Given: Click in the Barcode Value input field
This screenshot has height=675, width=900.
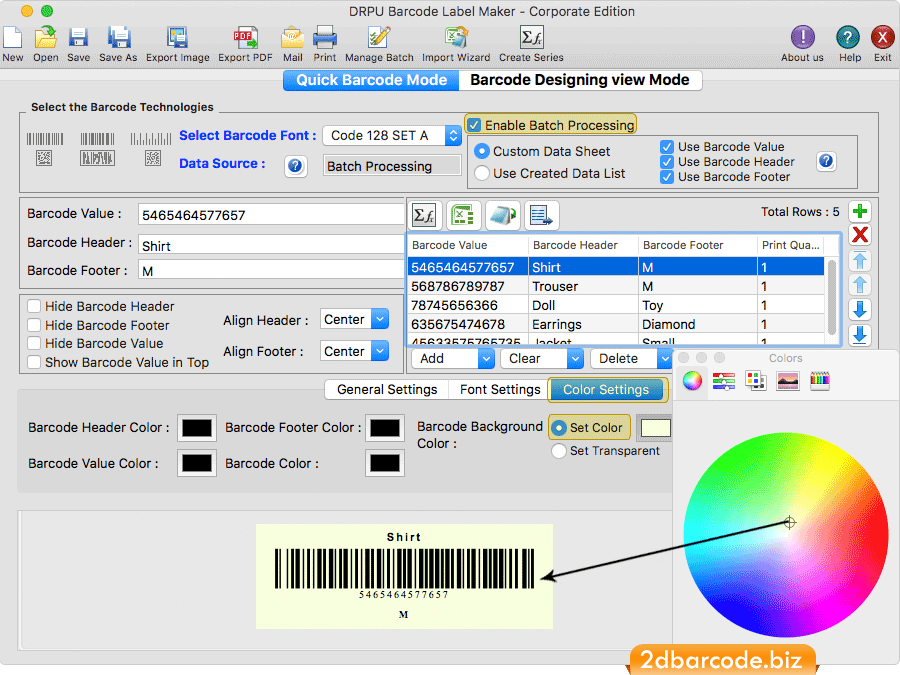Looking at the screenshot, I should coord(271,215).
